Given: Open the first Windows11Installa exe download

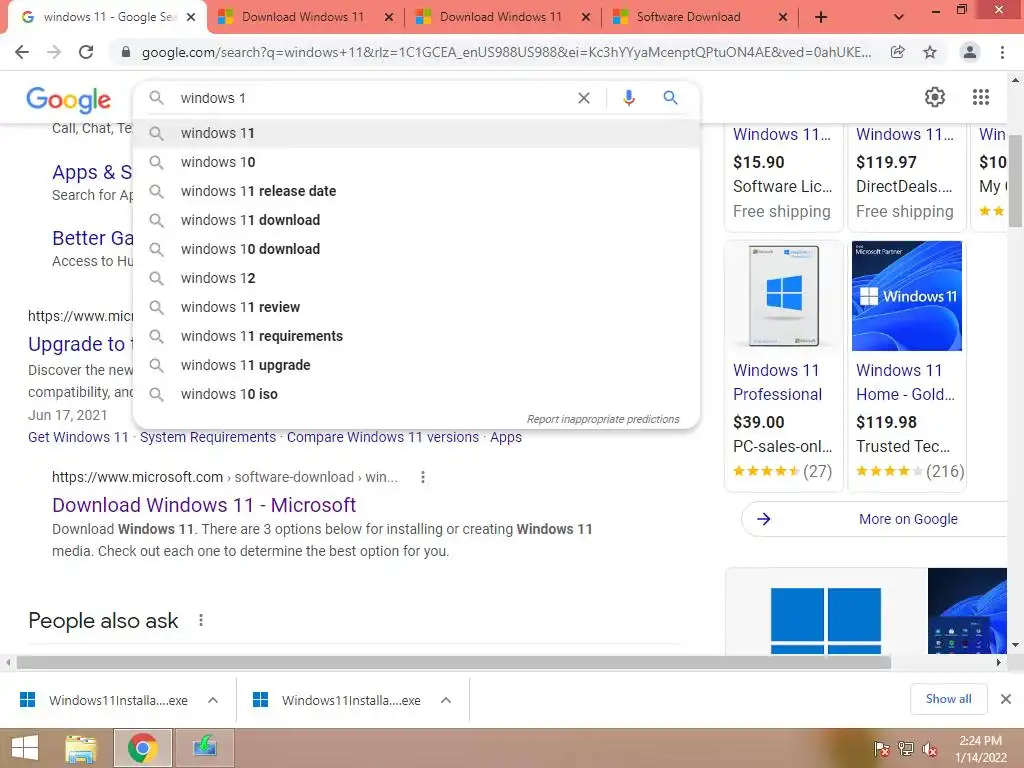Looking at the screenshot, I should pos(104,700).
